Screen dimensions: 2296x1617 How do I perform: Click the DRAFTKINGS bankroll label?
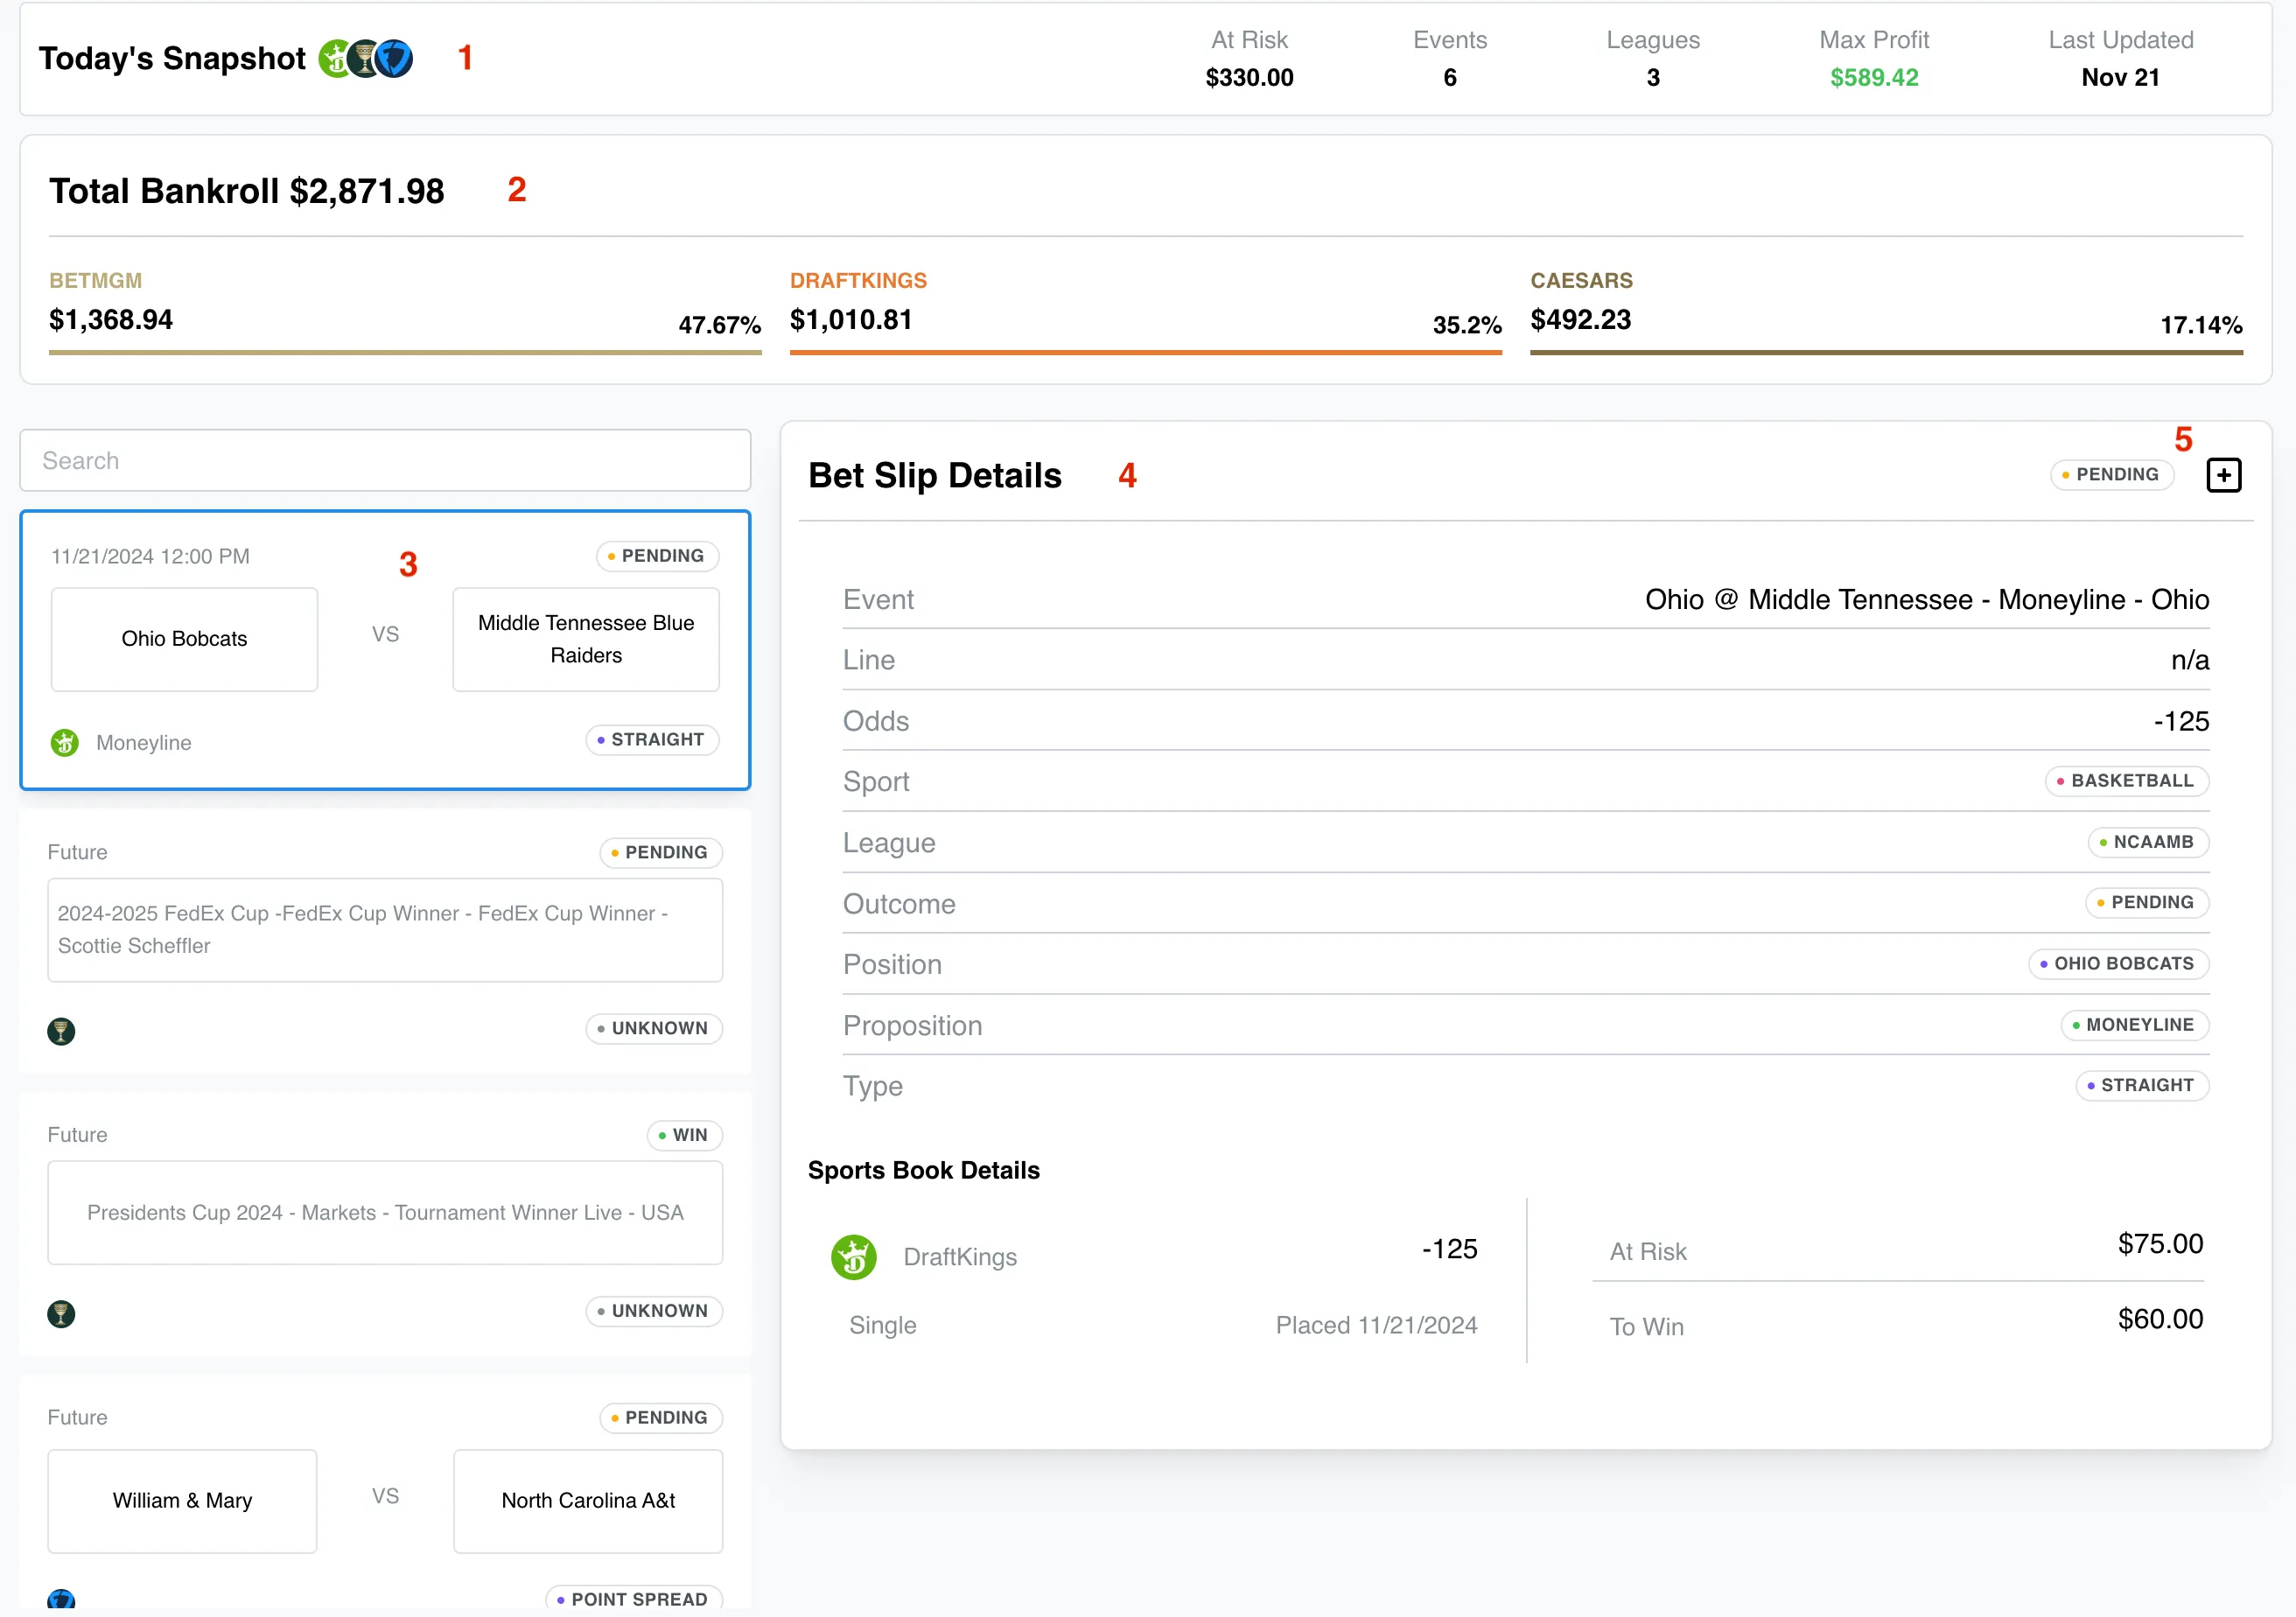pyautogui.click(x=858, y=281)
